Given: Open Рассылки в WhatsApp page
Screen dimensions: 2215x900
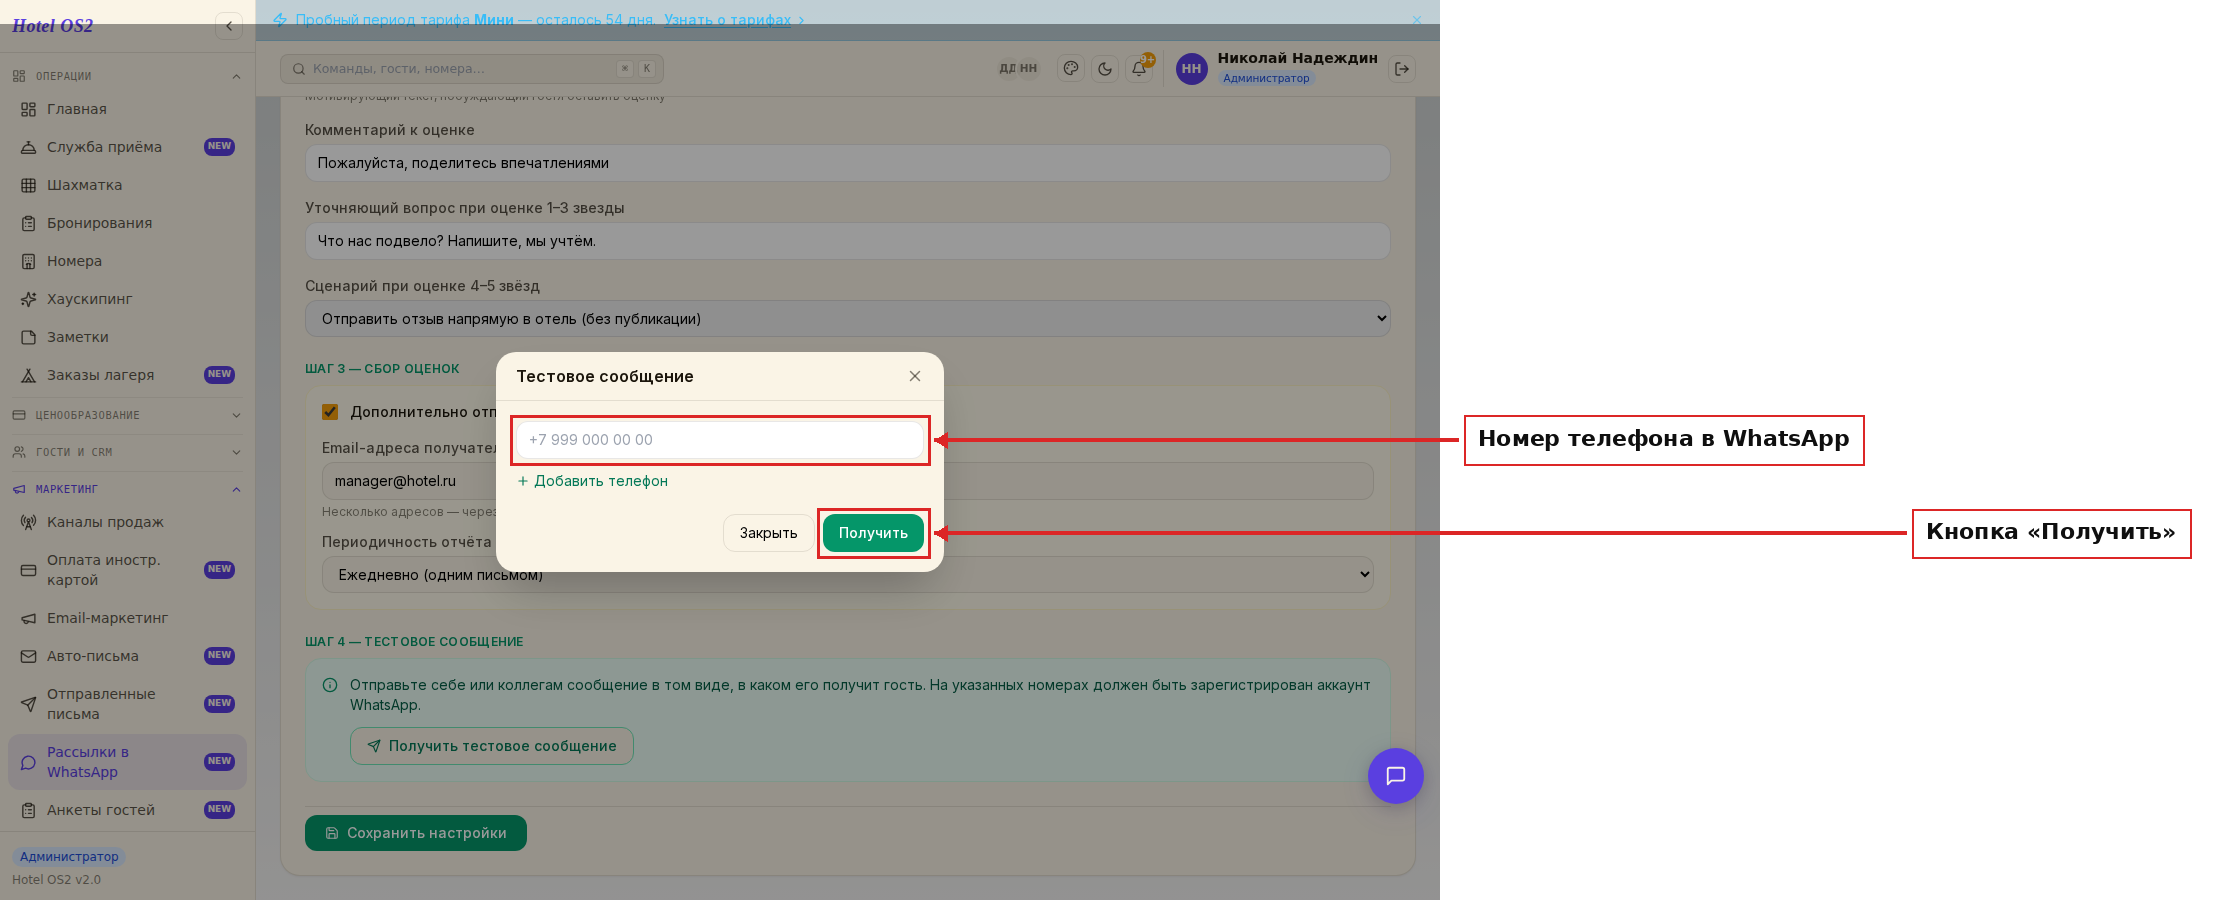Looking at the screenshot, I should coord(127,762).
